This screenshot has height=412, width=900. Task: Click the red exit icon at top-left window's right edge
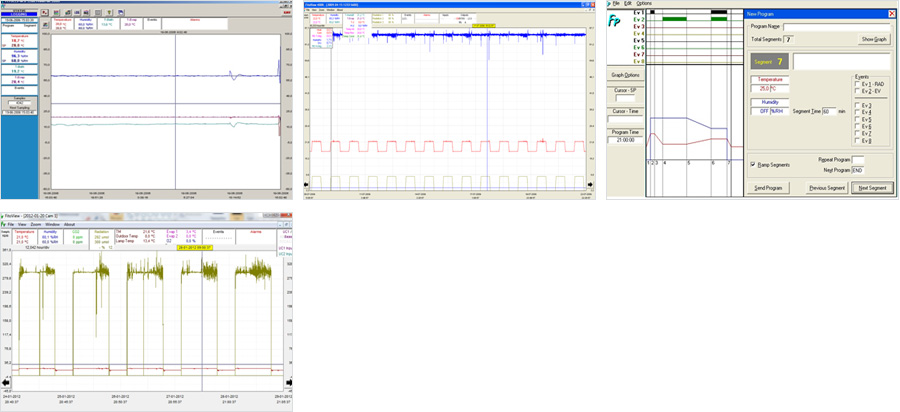point(287,13)
